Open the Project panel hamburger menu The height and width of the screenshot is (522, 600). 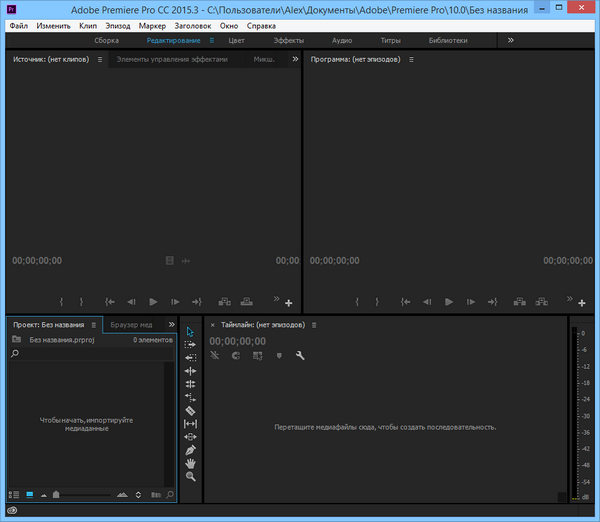94,325
